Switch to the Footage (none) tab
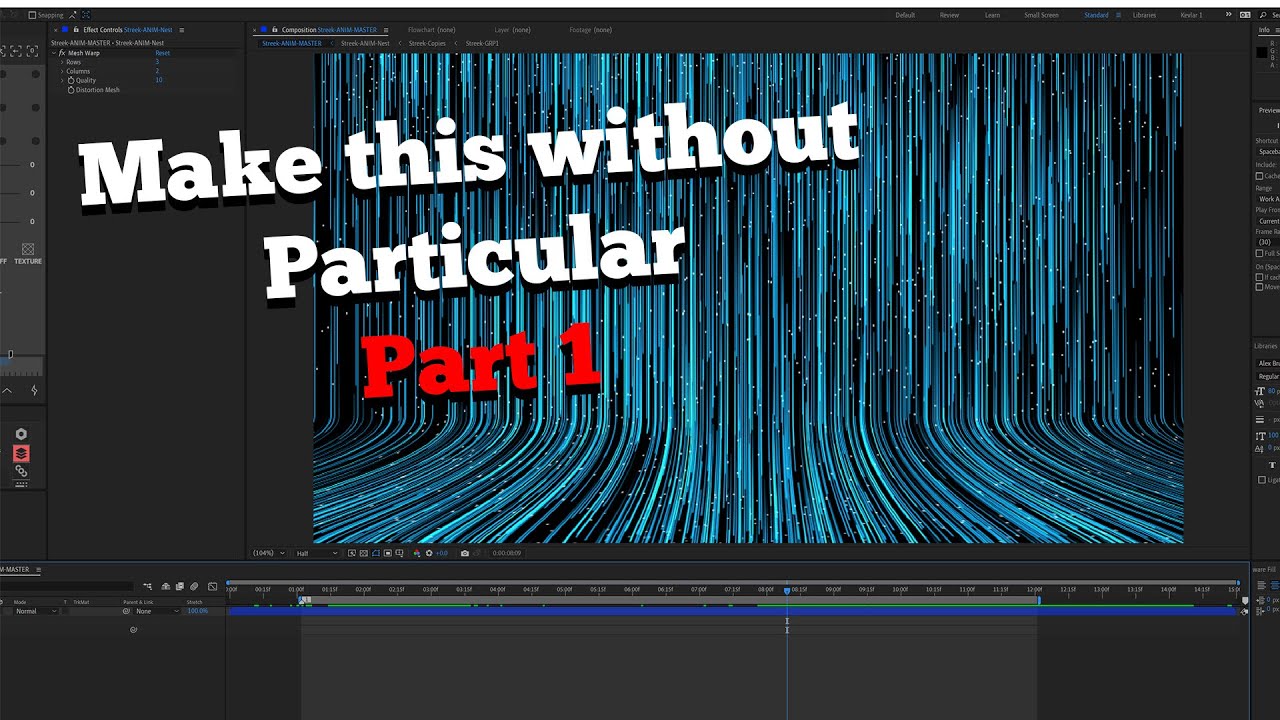1280x720 pixels. pos(591,30)
